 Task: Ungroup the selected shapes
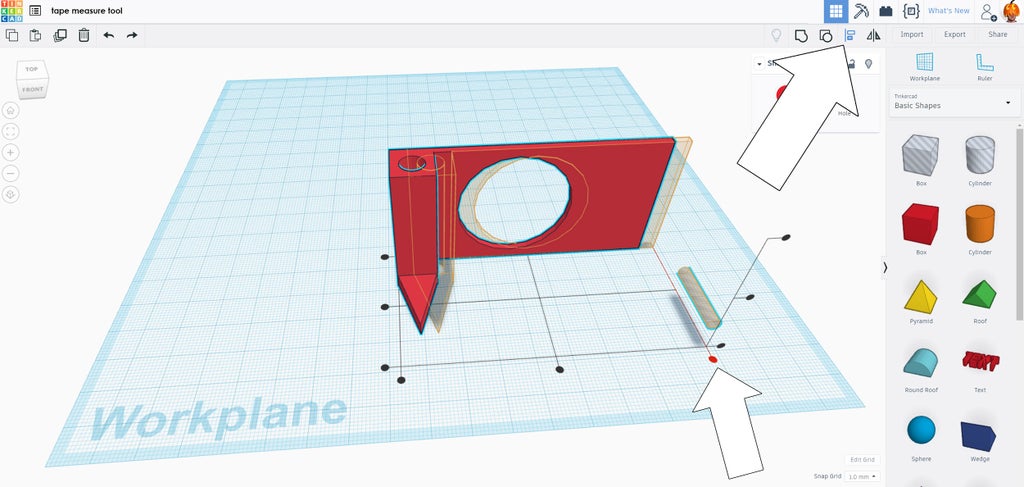coord(826,35)
